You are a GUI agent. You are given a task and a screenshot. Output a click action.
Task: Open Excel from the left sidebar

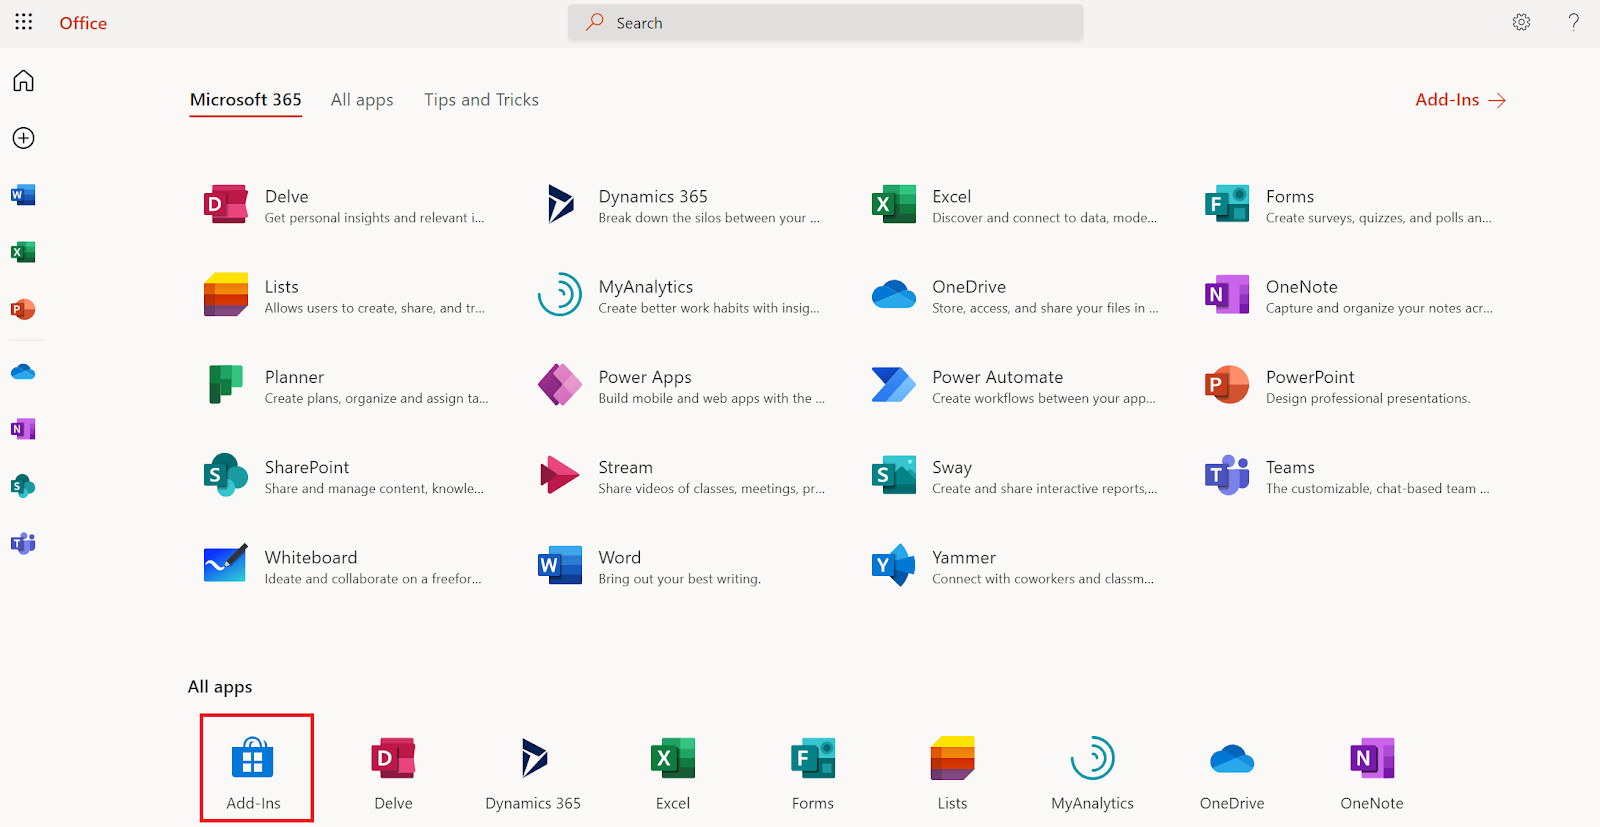coord(23,252)
